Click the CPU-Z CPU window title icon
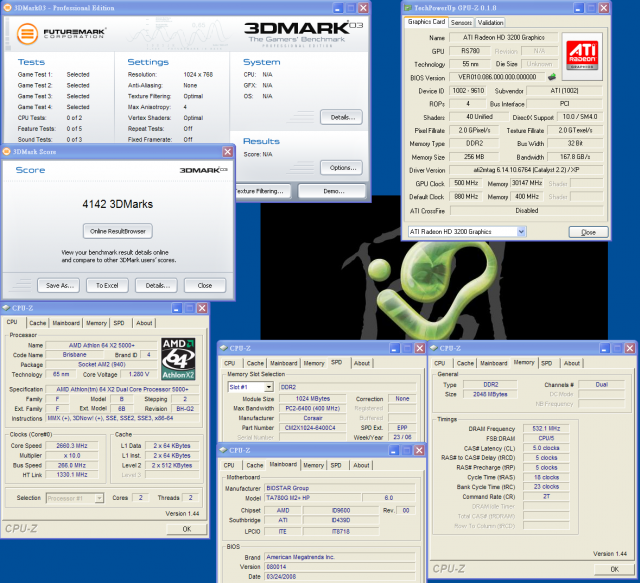The height and width of the screenshot is (583, 640). pos(6,308)
